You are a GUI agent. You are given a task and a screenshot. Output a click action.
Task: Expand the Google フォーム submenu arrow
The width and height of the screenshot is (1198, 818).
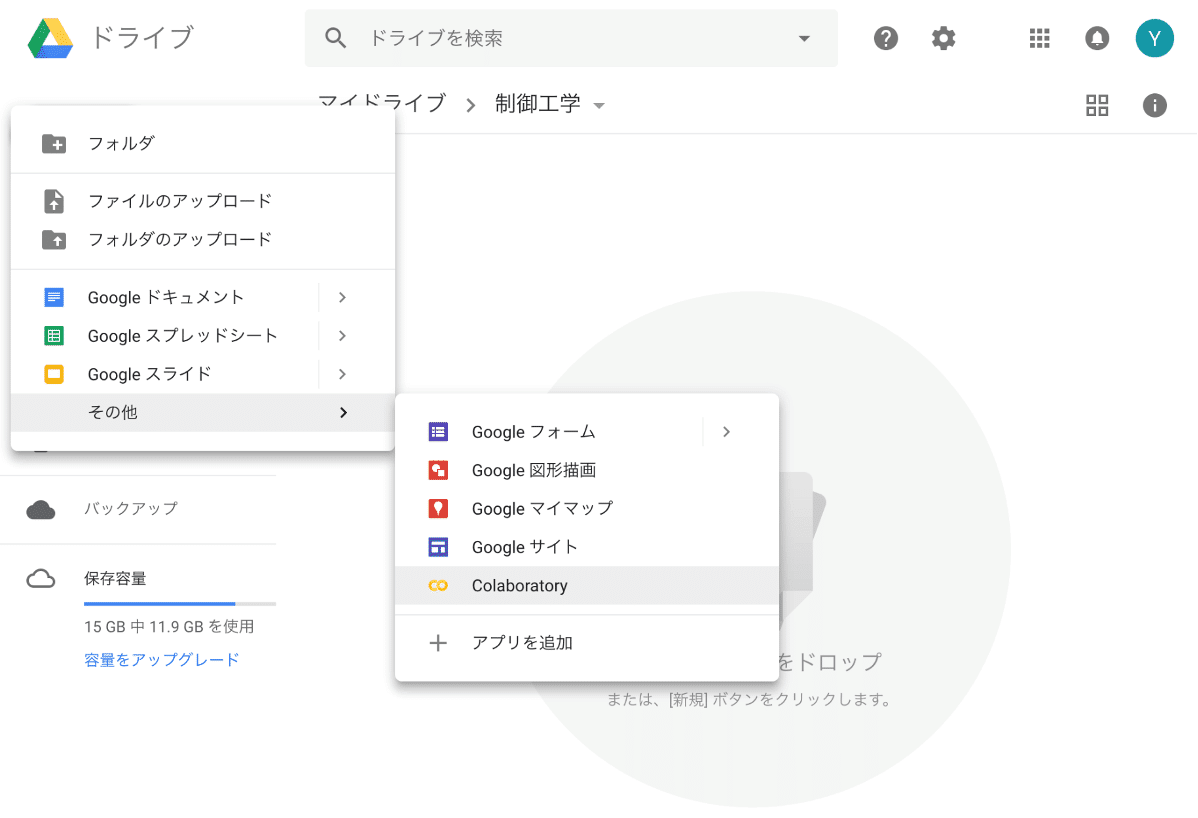pos(727,431)
